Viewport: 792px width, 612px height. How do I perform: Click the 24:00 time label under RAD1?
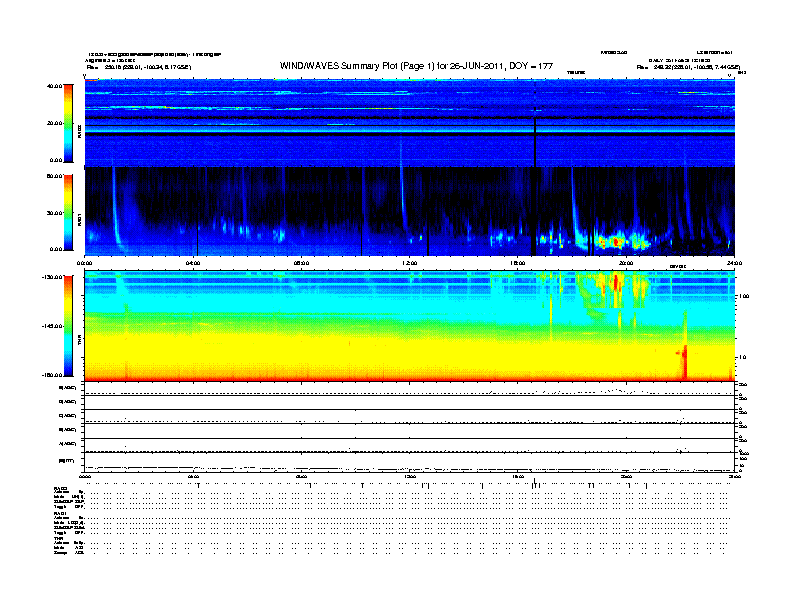coord(734,263)
